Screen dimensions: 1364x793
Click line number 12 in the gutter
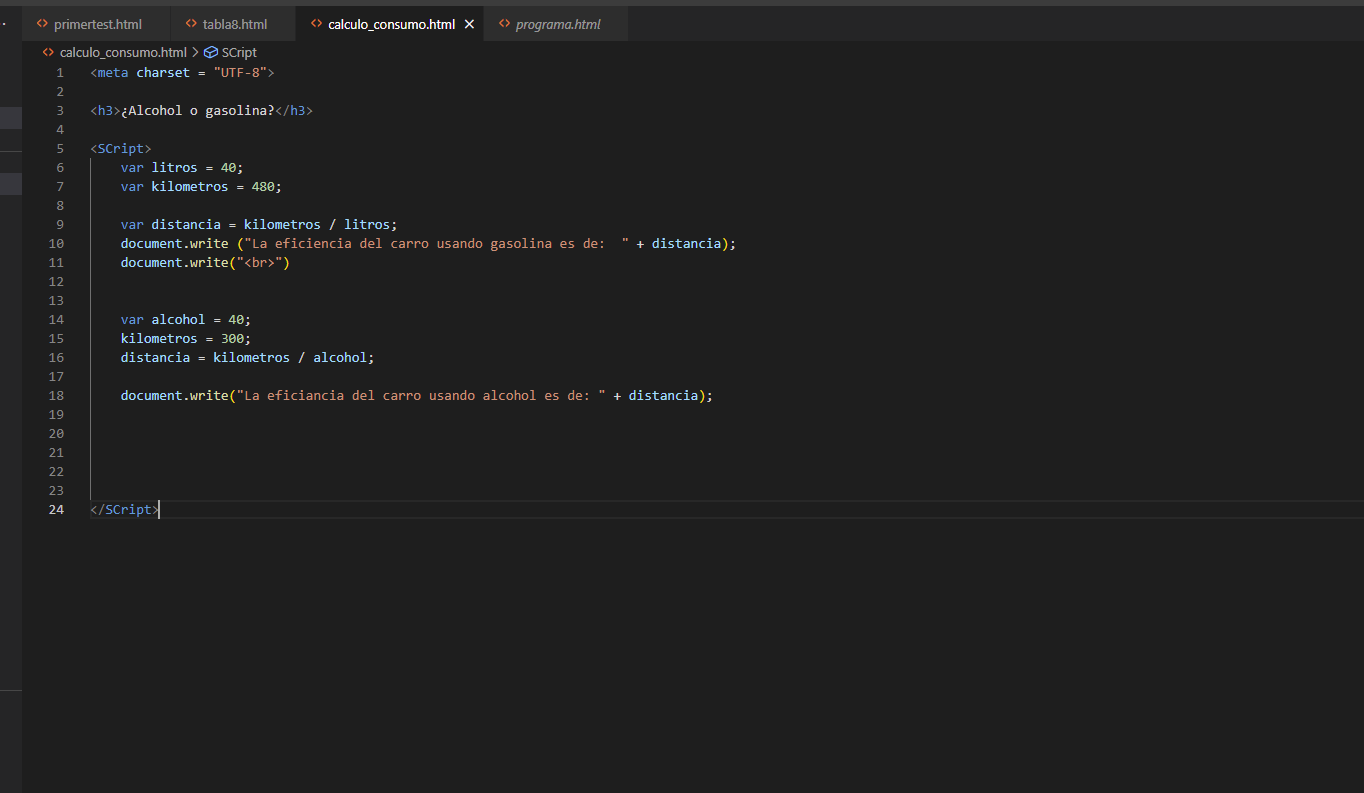point(56,282)
